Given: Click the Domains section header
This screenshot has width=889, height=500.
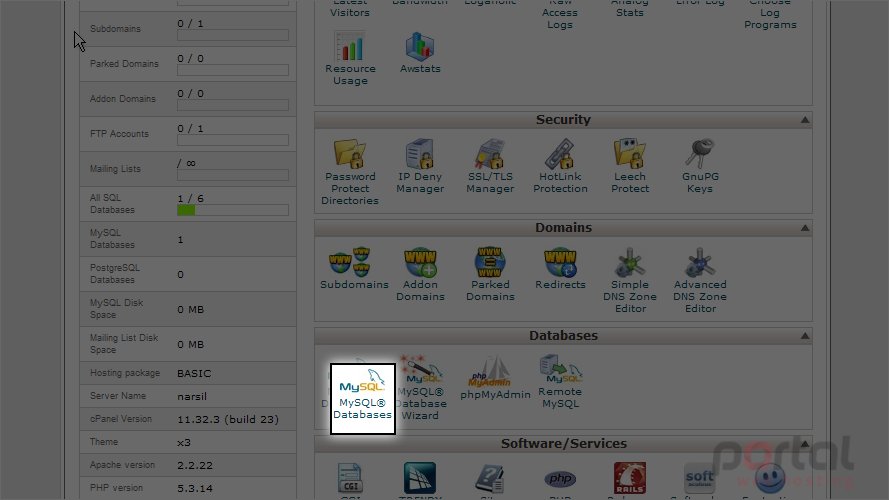Looking at the screenshot, I should coord(564,228).
